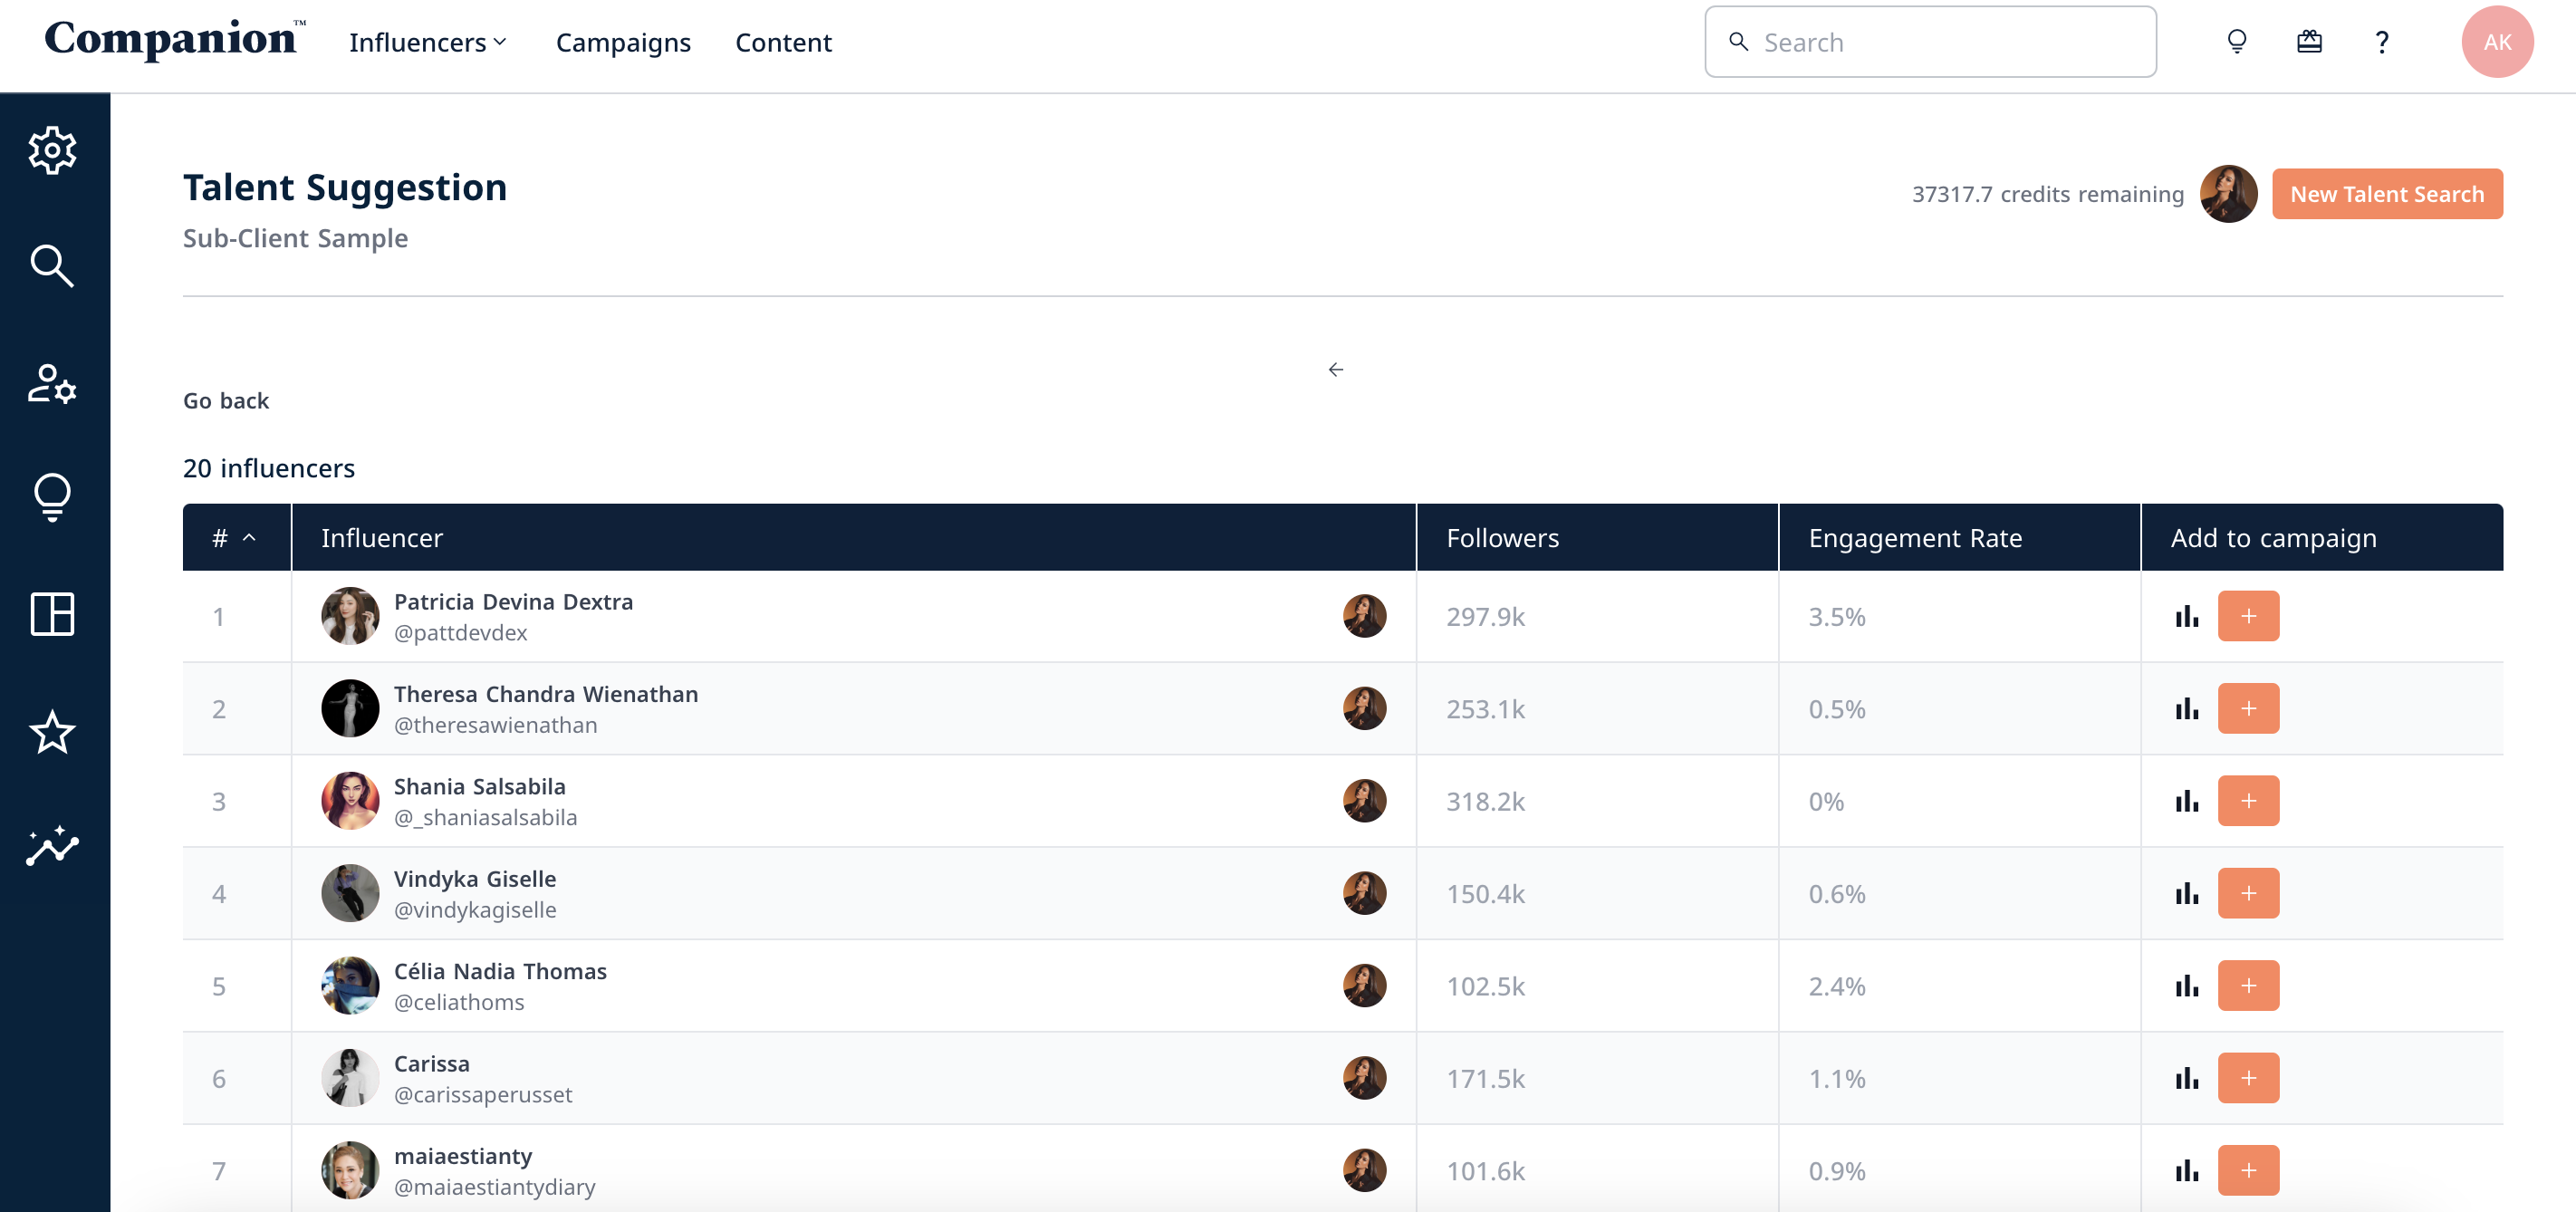Open user management icon in sidebar
This screenshot has width=2576, height=1212.
click(x=52, y=383)
